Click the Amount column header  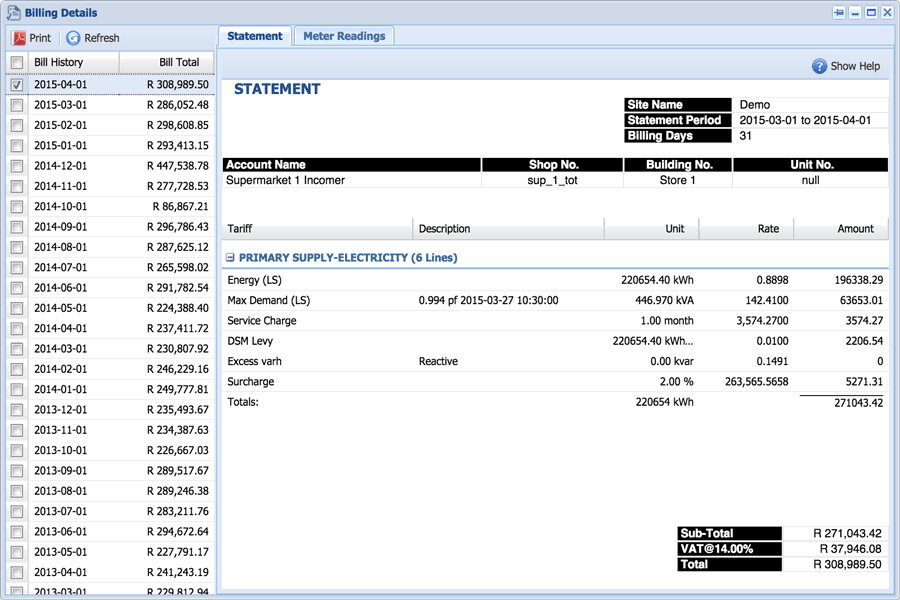[841, 229]
